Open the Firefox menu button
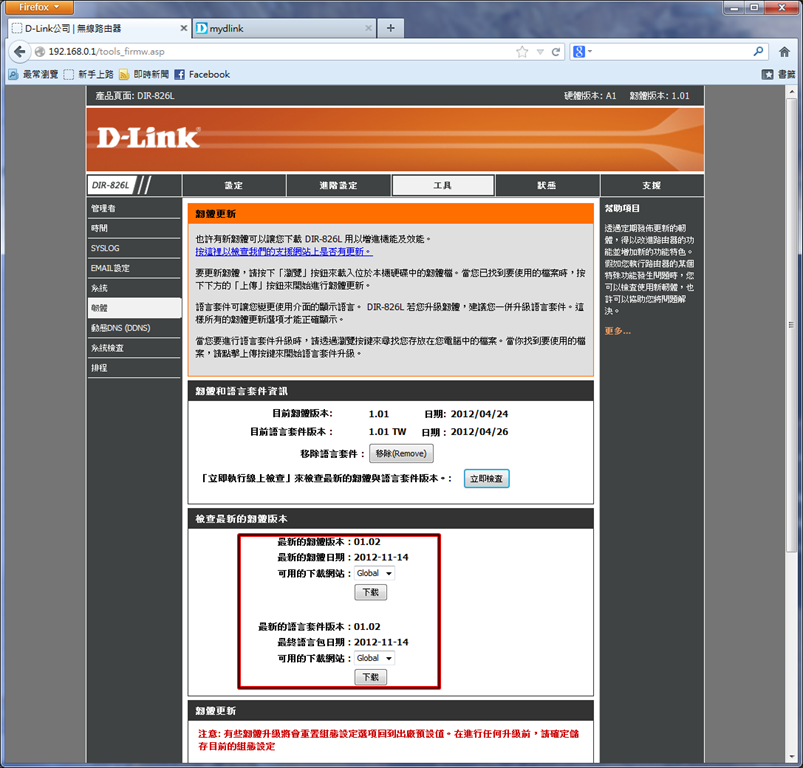The image size is (803, 768). pyautogui.click(x=38, y=7)
